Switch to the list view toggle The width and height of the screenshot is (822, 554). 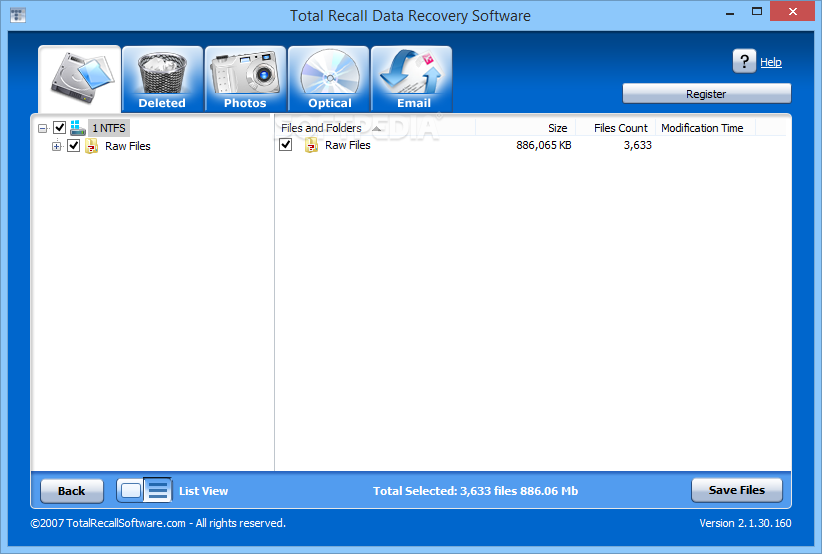pyautogui.click(x=157, y=491)
